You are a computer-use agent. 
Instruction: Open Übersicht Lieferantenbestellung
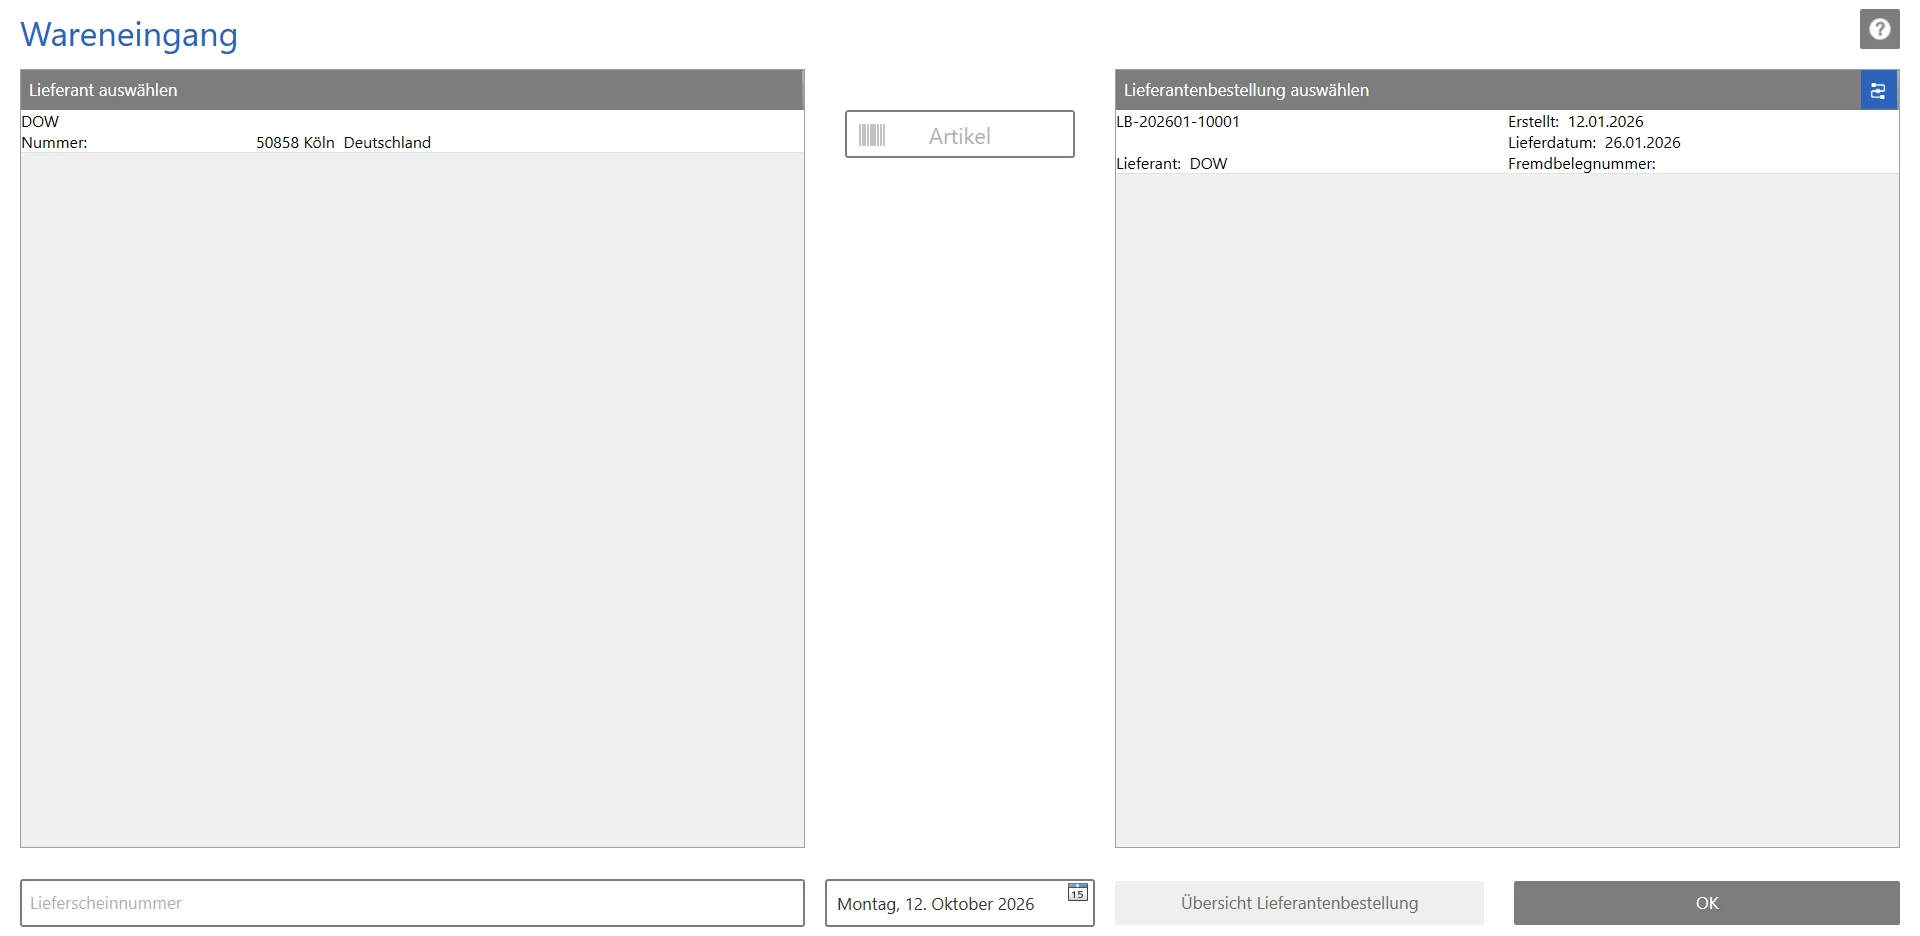(x=1299, y=903)
